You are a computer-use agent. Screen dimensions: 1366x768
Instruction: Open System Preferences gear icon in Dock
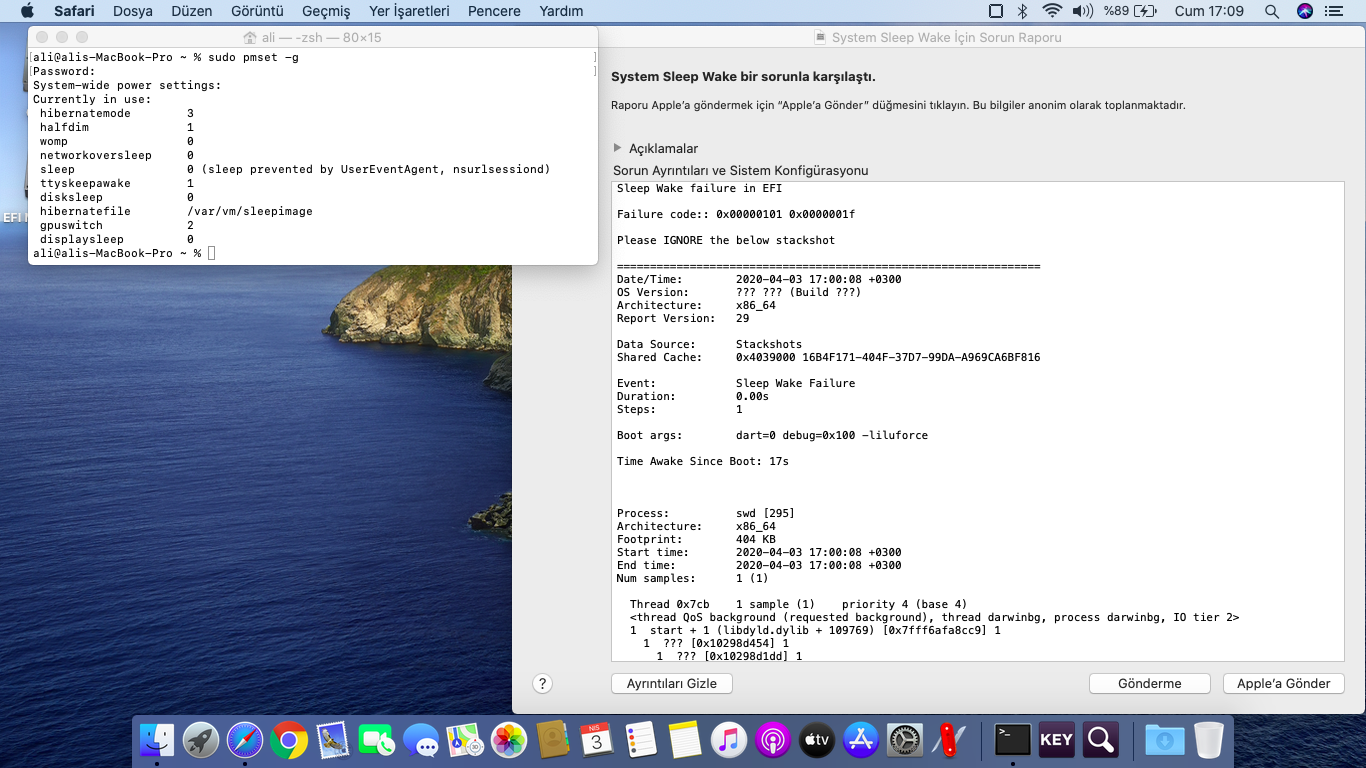pyautogui.click(x=906, y=740)
